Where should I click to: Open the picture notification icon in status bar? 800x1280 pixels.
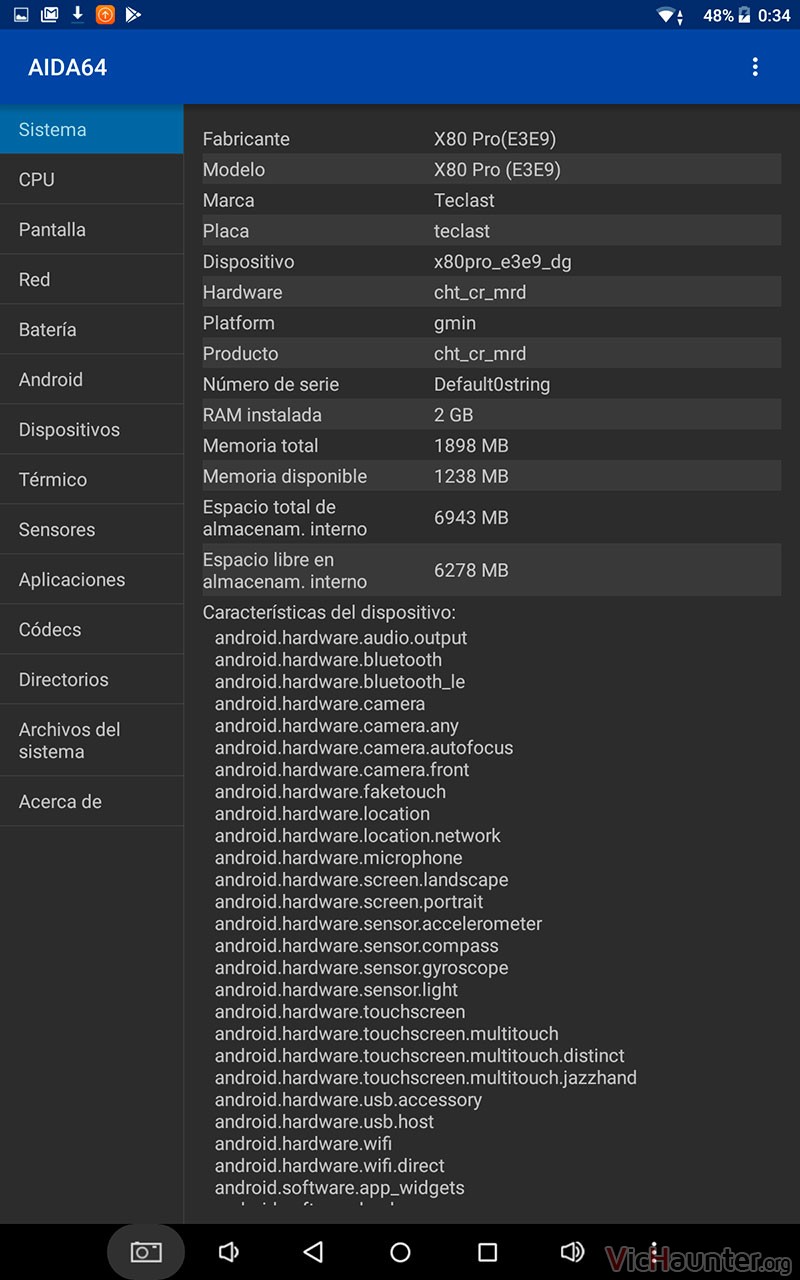click(x=21, y=15)
